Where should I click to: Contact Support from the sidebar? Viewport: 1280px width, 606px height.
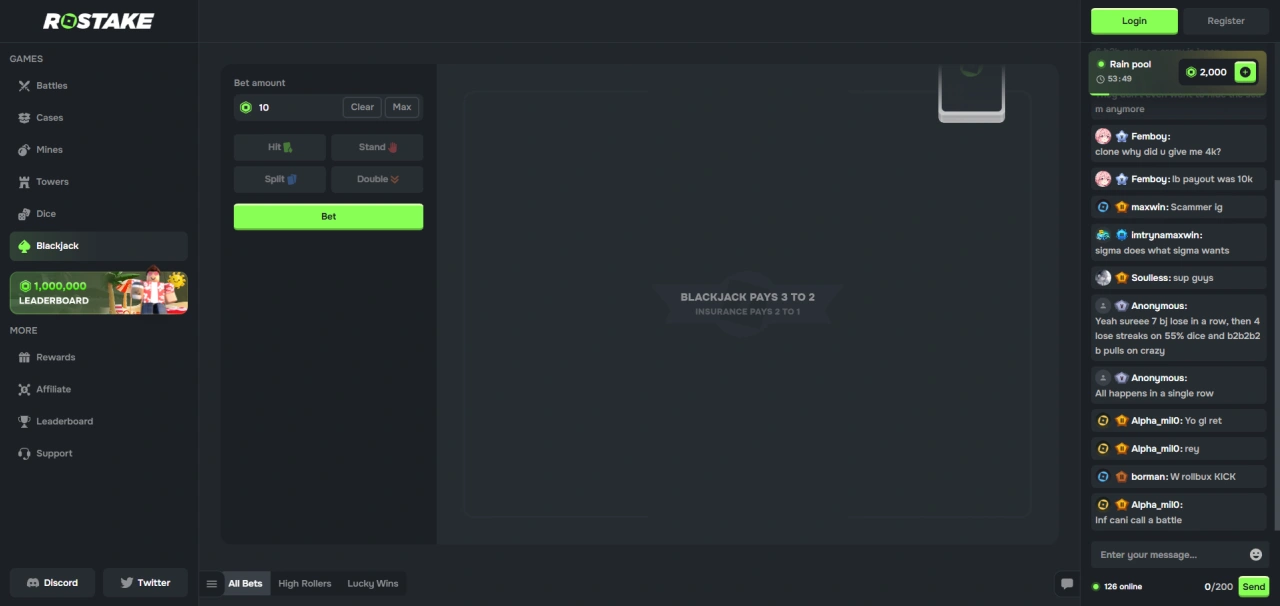pyautogui.click(x=98, y=453)
